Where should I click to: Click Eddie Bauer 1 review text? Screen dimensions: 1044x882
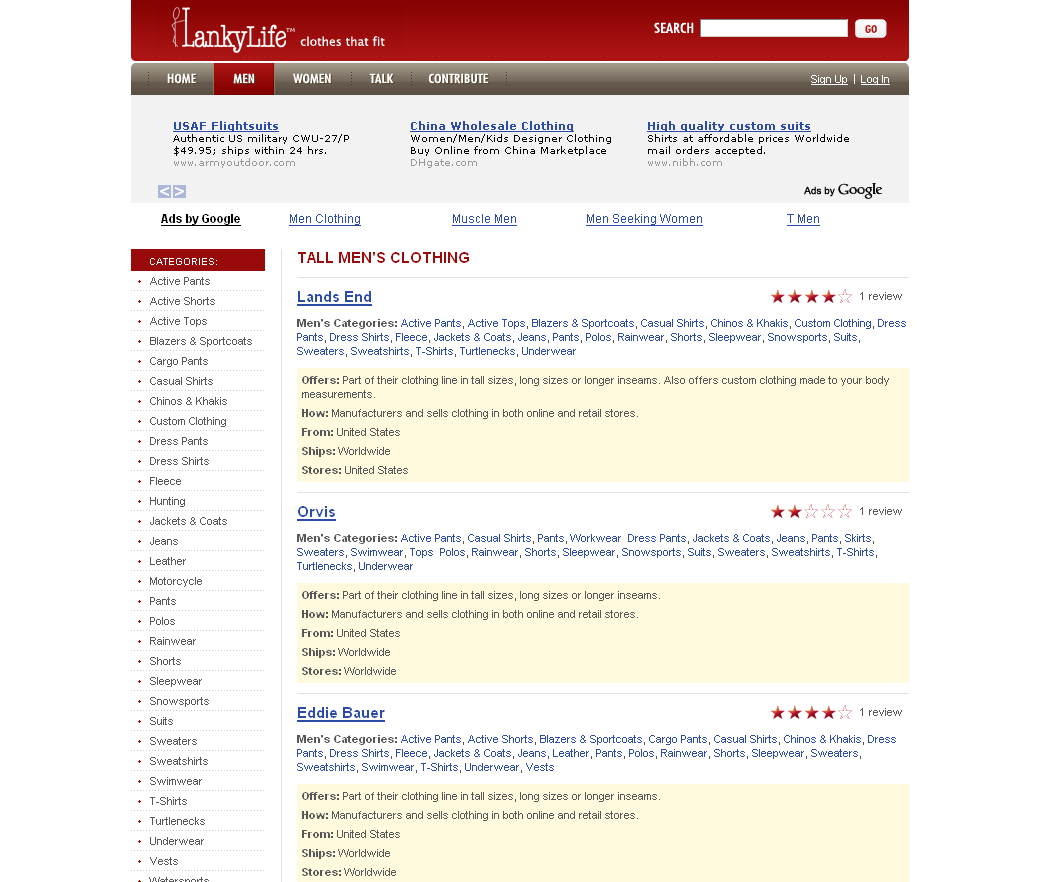click(x=880, y=712)
